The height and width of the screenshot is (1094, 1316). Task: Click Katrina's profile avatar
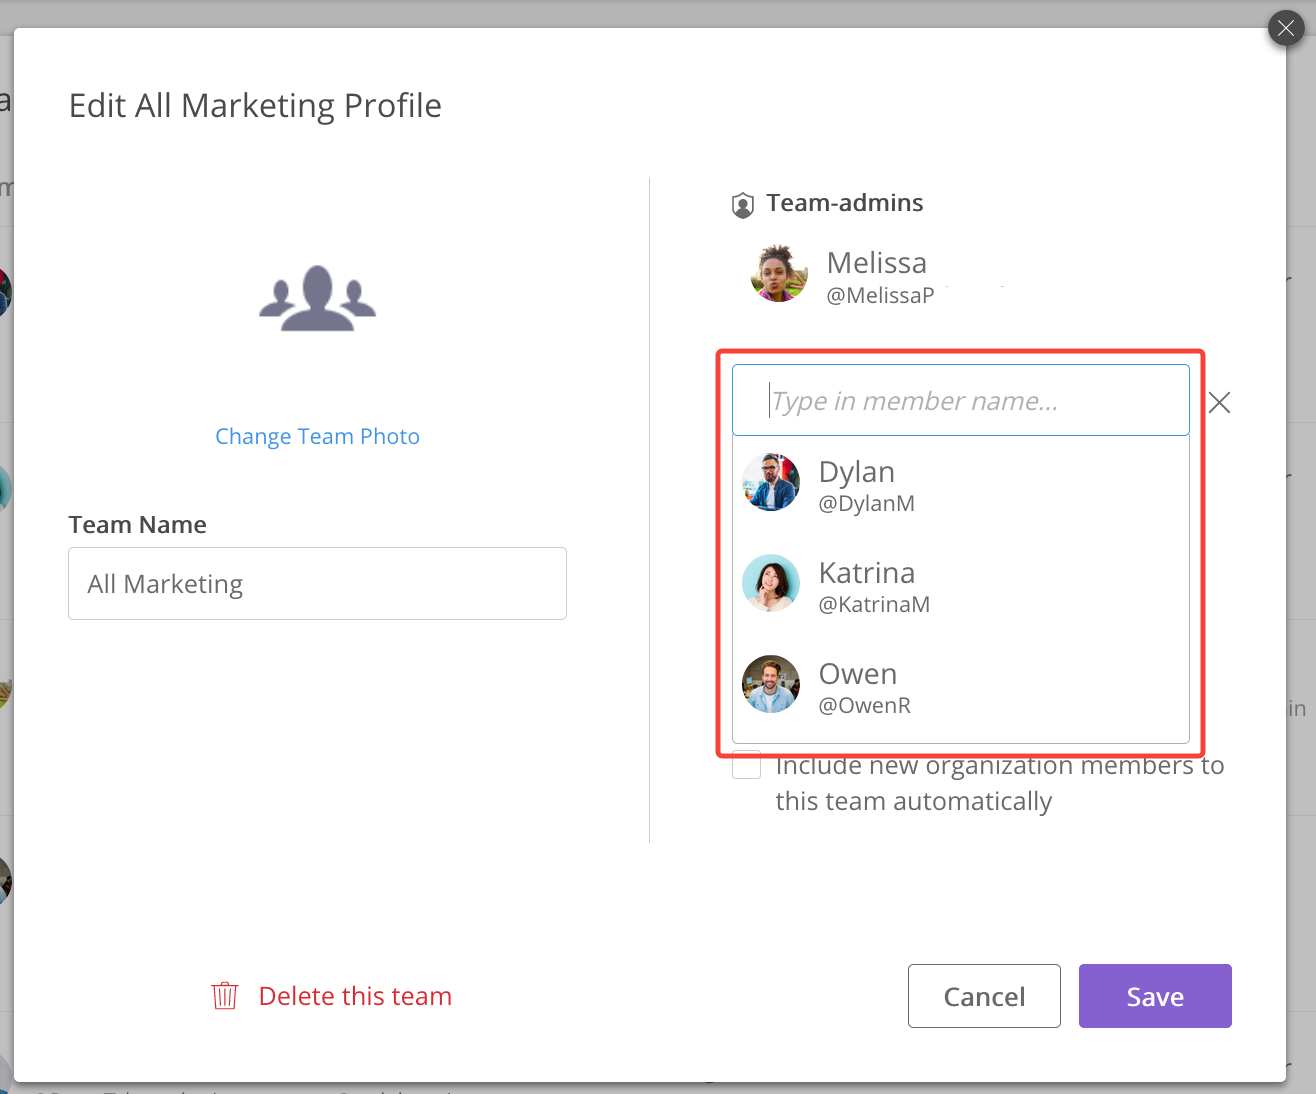click(x=771, y=583)
